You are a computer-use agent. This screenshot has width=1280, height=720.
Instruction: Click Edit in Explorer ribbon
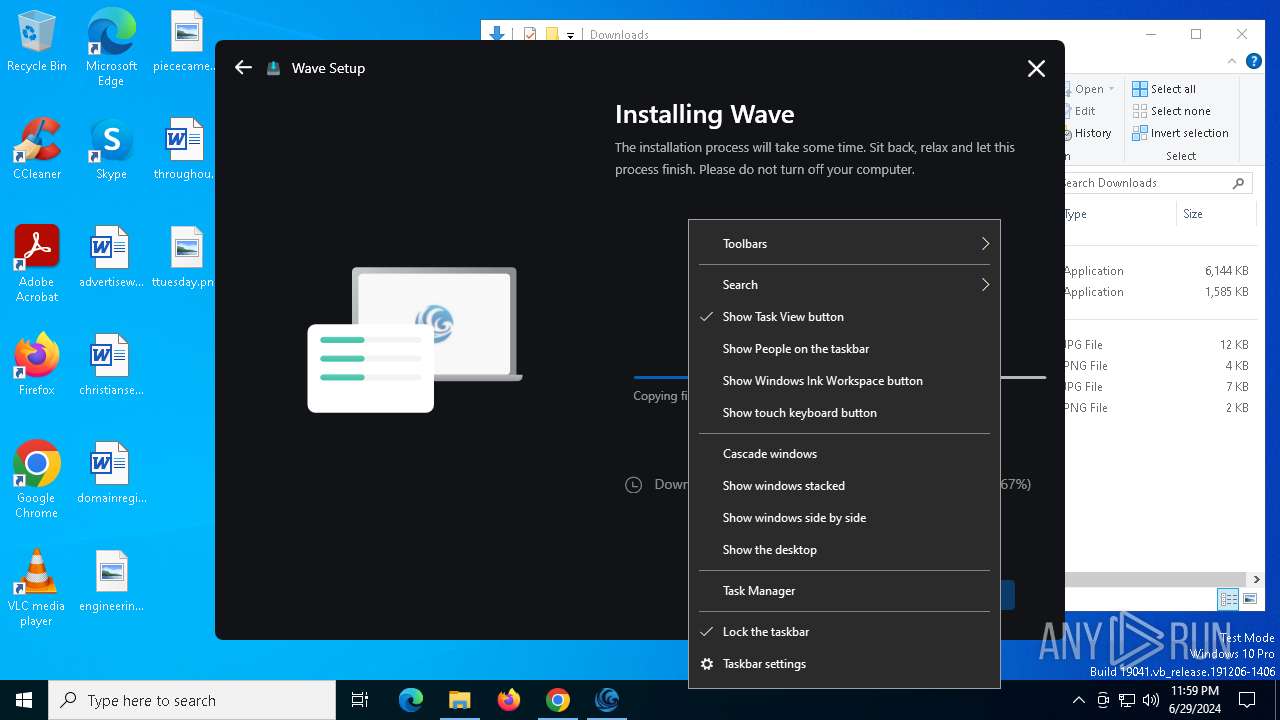(x=1083, y=111)
